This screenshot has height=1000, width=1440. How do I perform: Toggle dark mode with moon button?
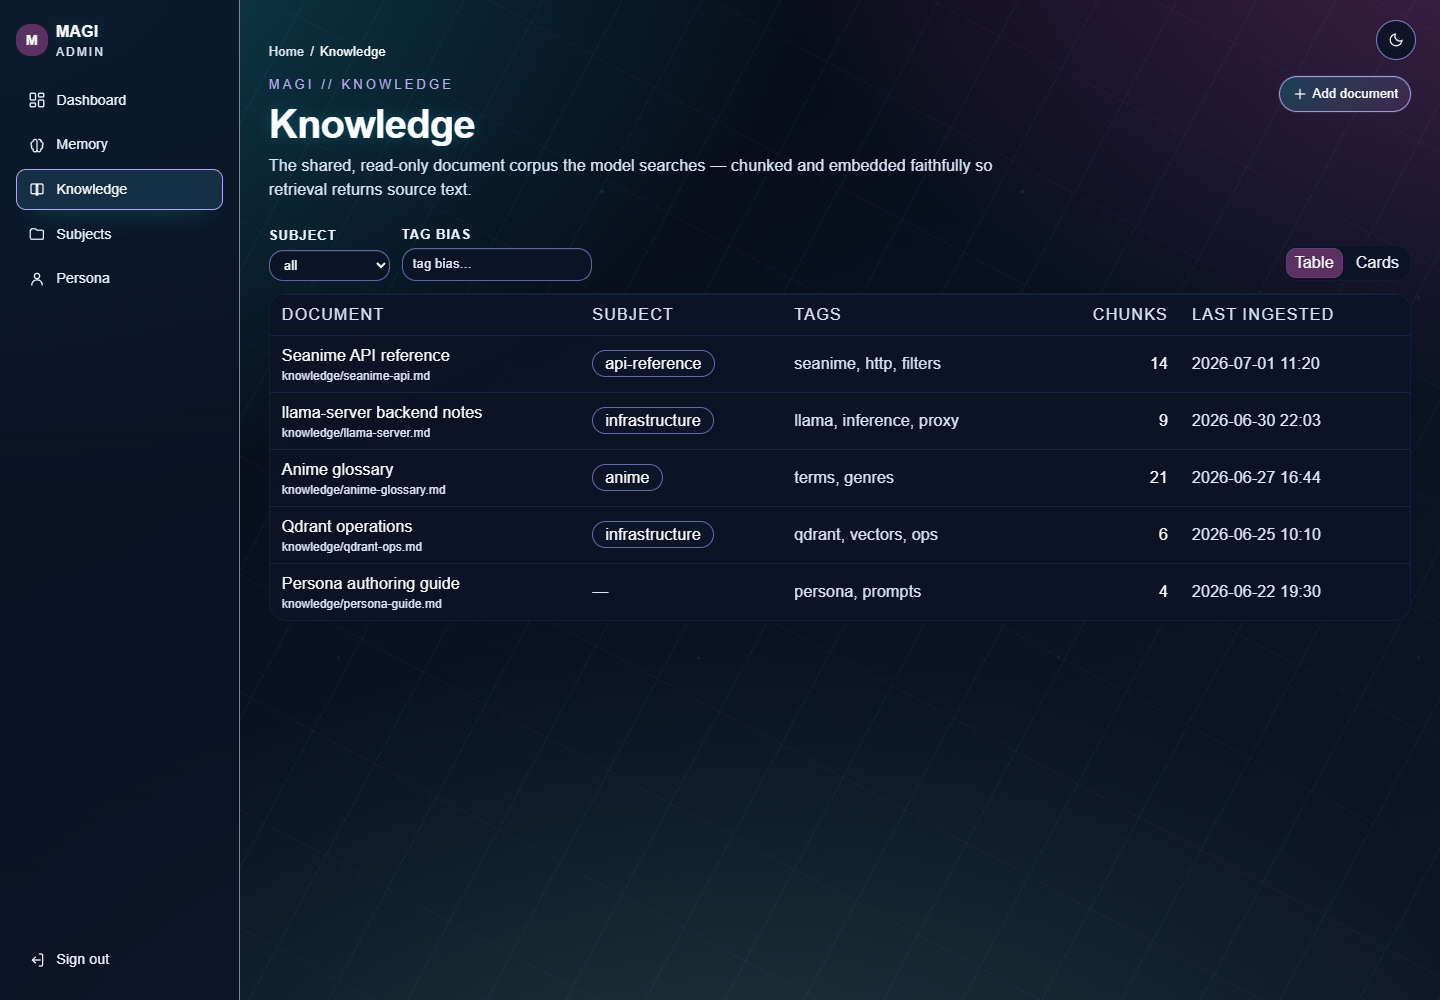(x=1396, y=40)
